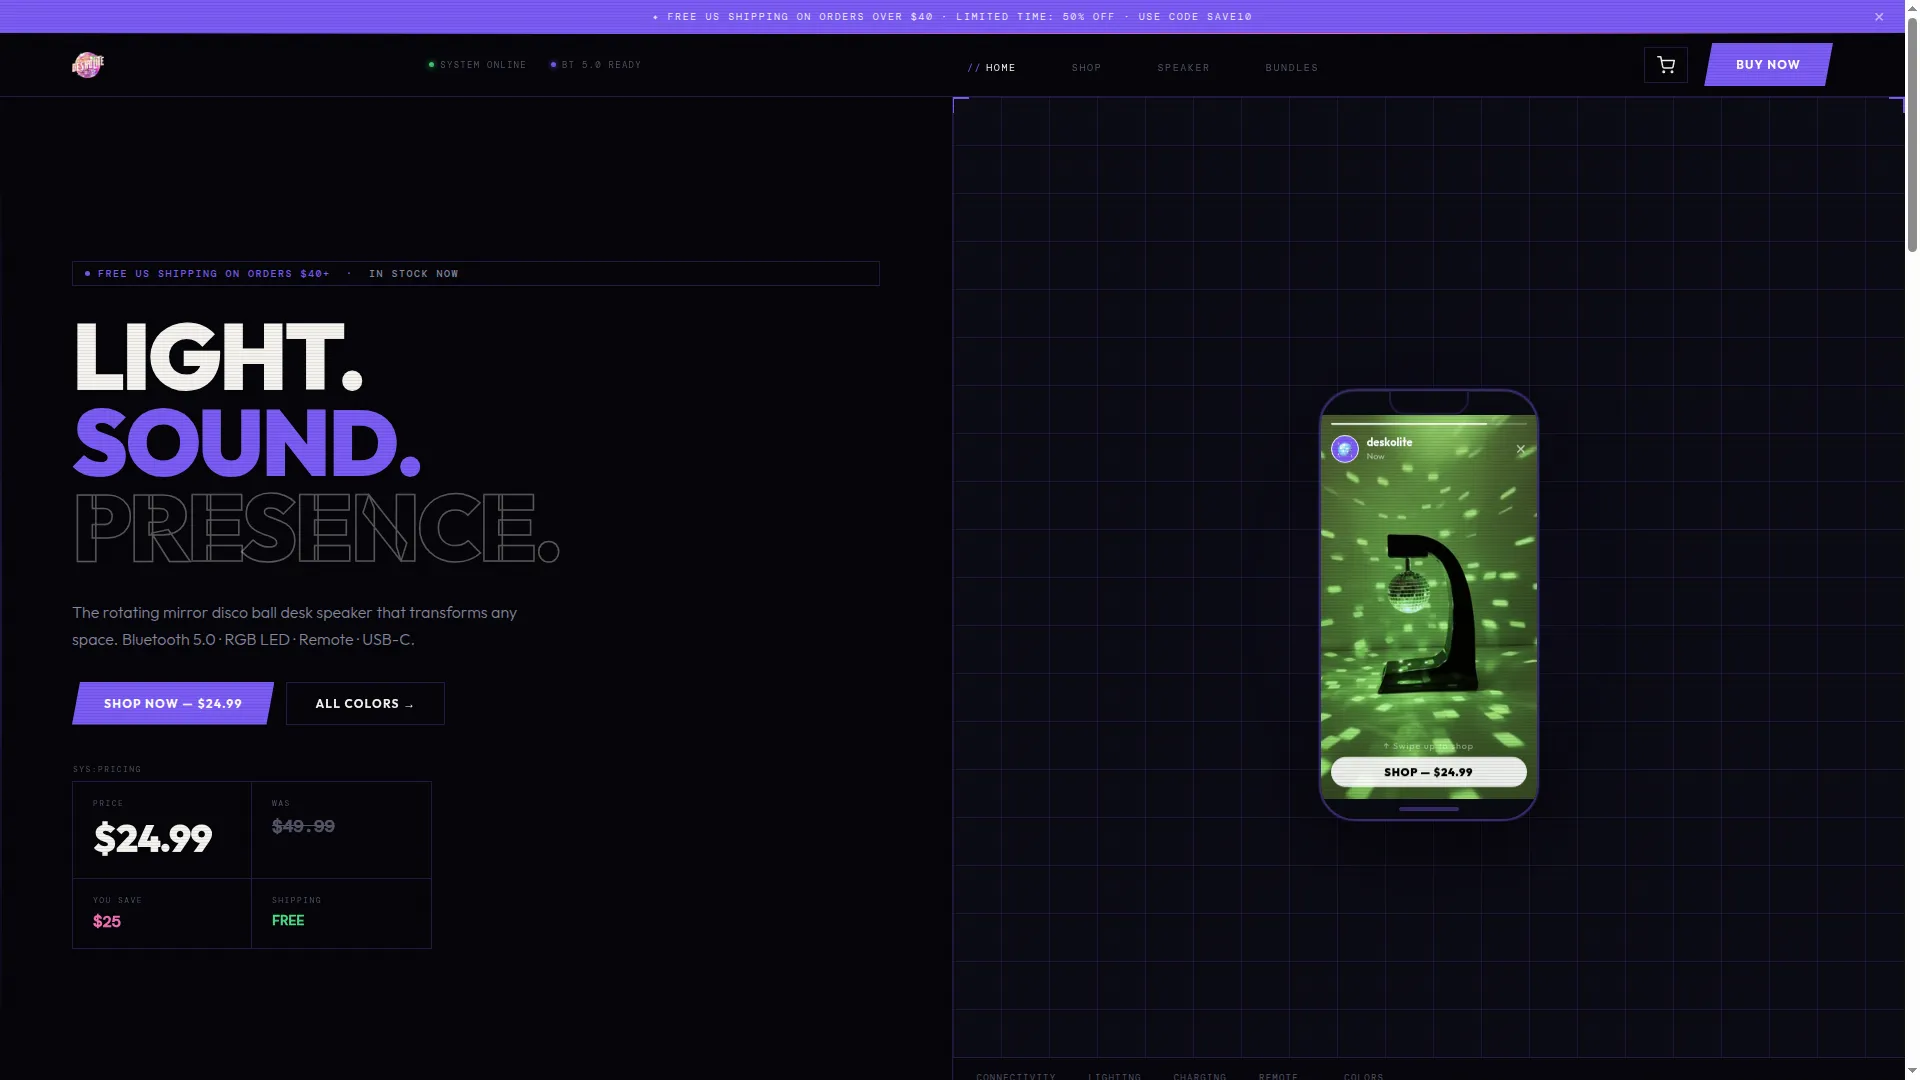Click the large $24.99 price value
Viewport: 1920px width, 1080px height.
coord(153,838)
